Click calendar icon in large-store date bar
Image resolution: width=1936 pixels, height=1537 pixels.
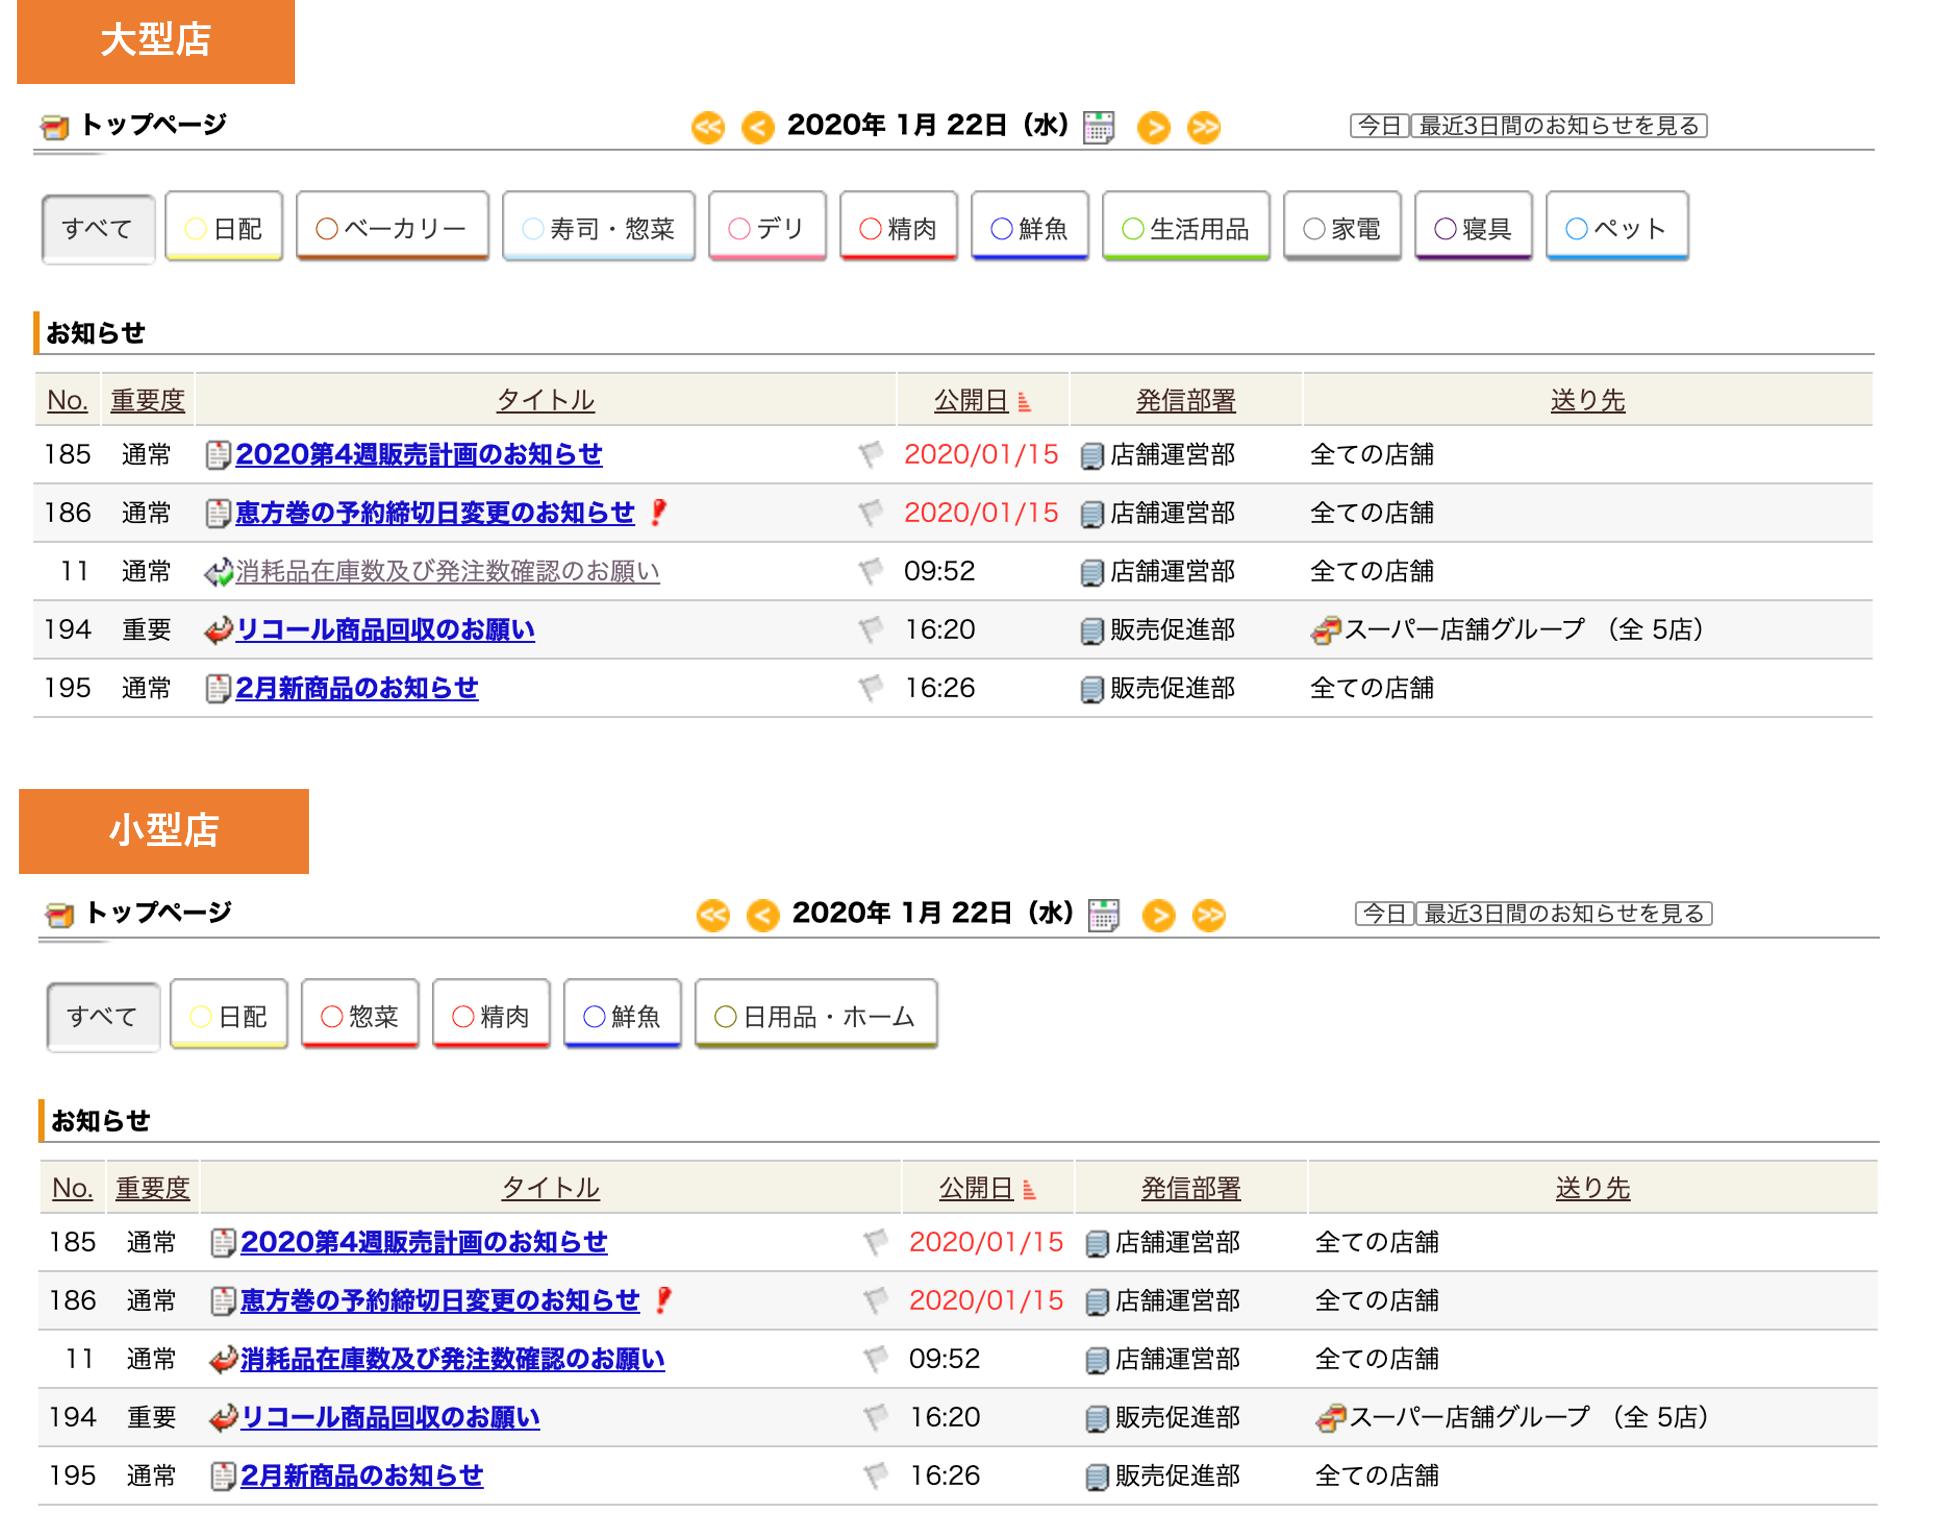(x=1098, y=127)
